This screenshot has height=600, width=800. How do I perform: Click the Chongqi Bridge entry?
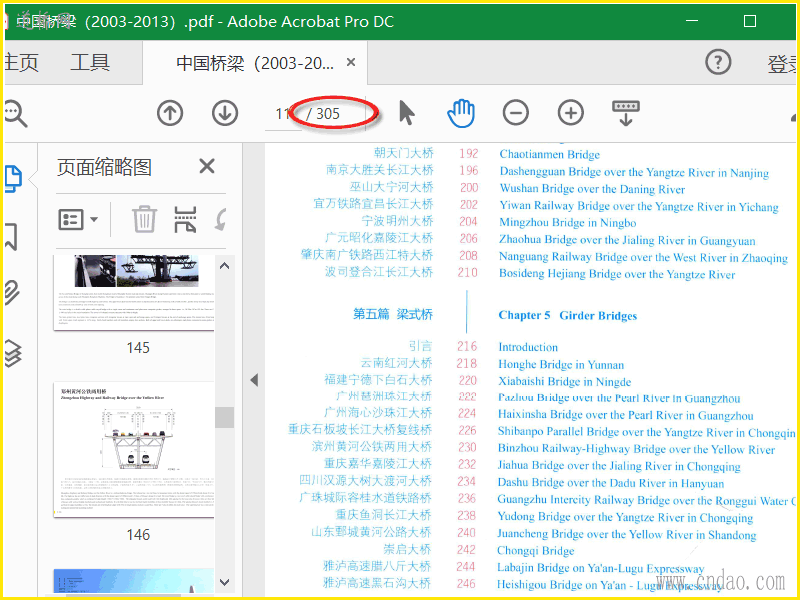536,551
